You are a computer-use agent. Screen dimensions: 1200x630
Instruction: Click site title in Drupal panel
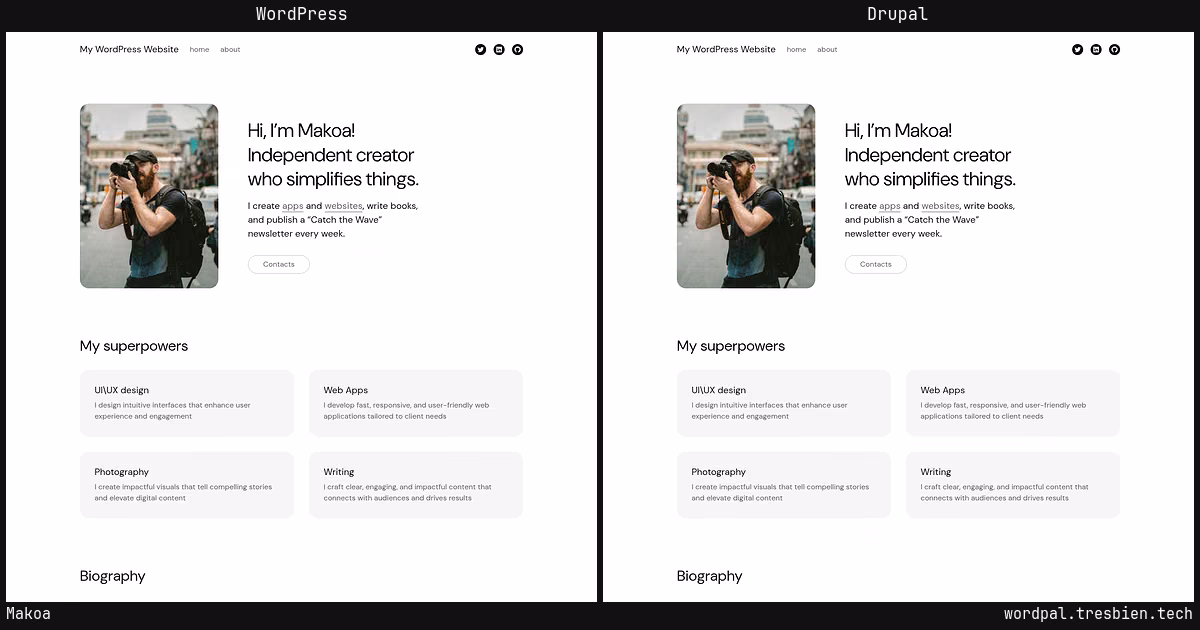[x=726, y=49]
